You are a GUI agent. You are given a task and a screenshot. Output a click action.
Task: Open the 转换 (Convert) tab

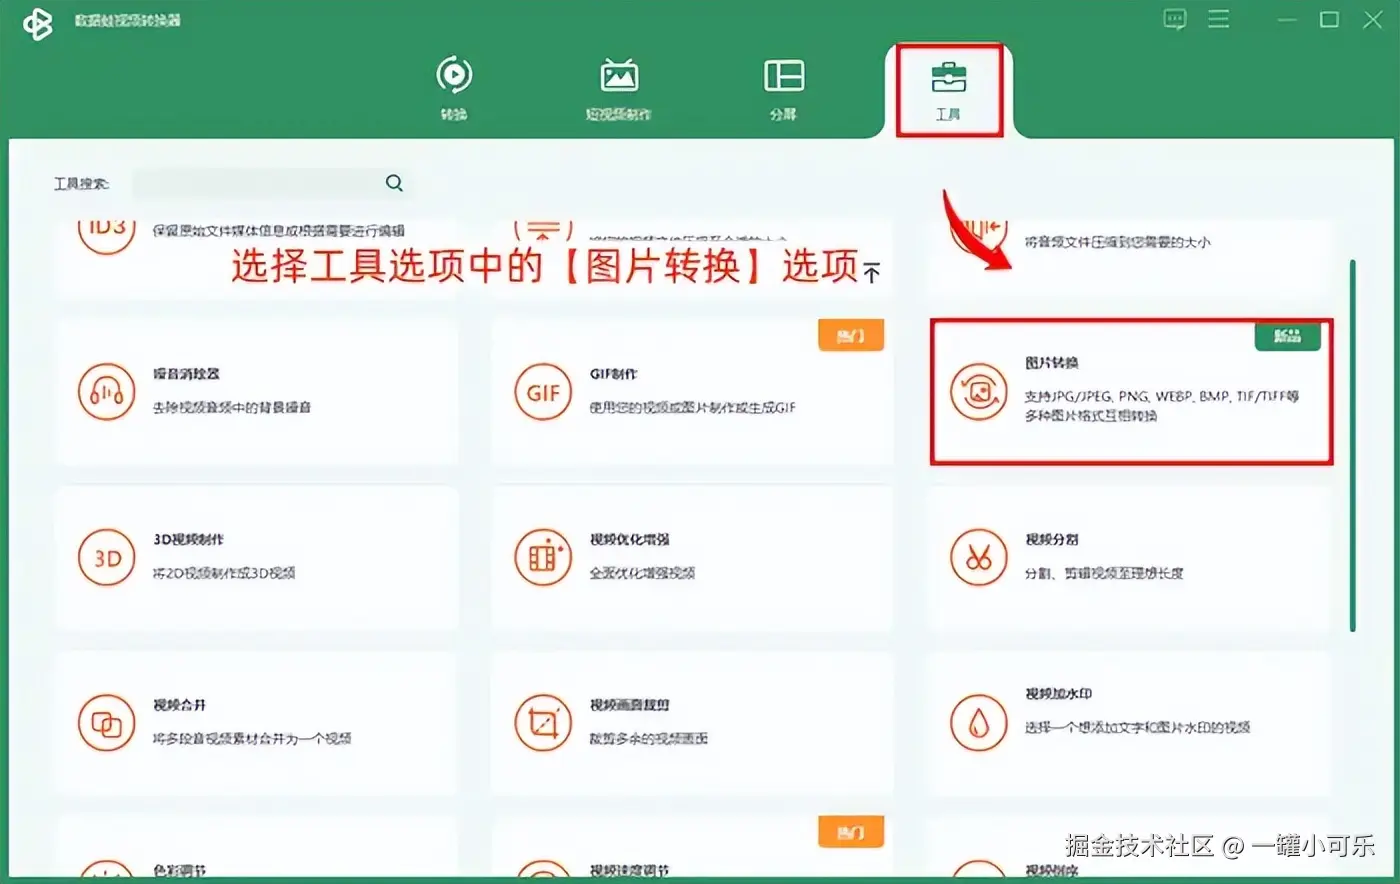(x=454, y=88)
